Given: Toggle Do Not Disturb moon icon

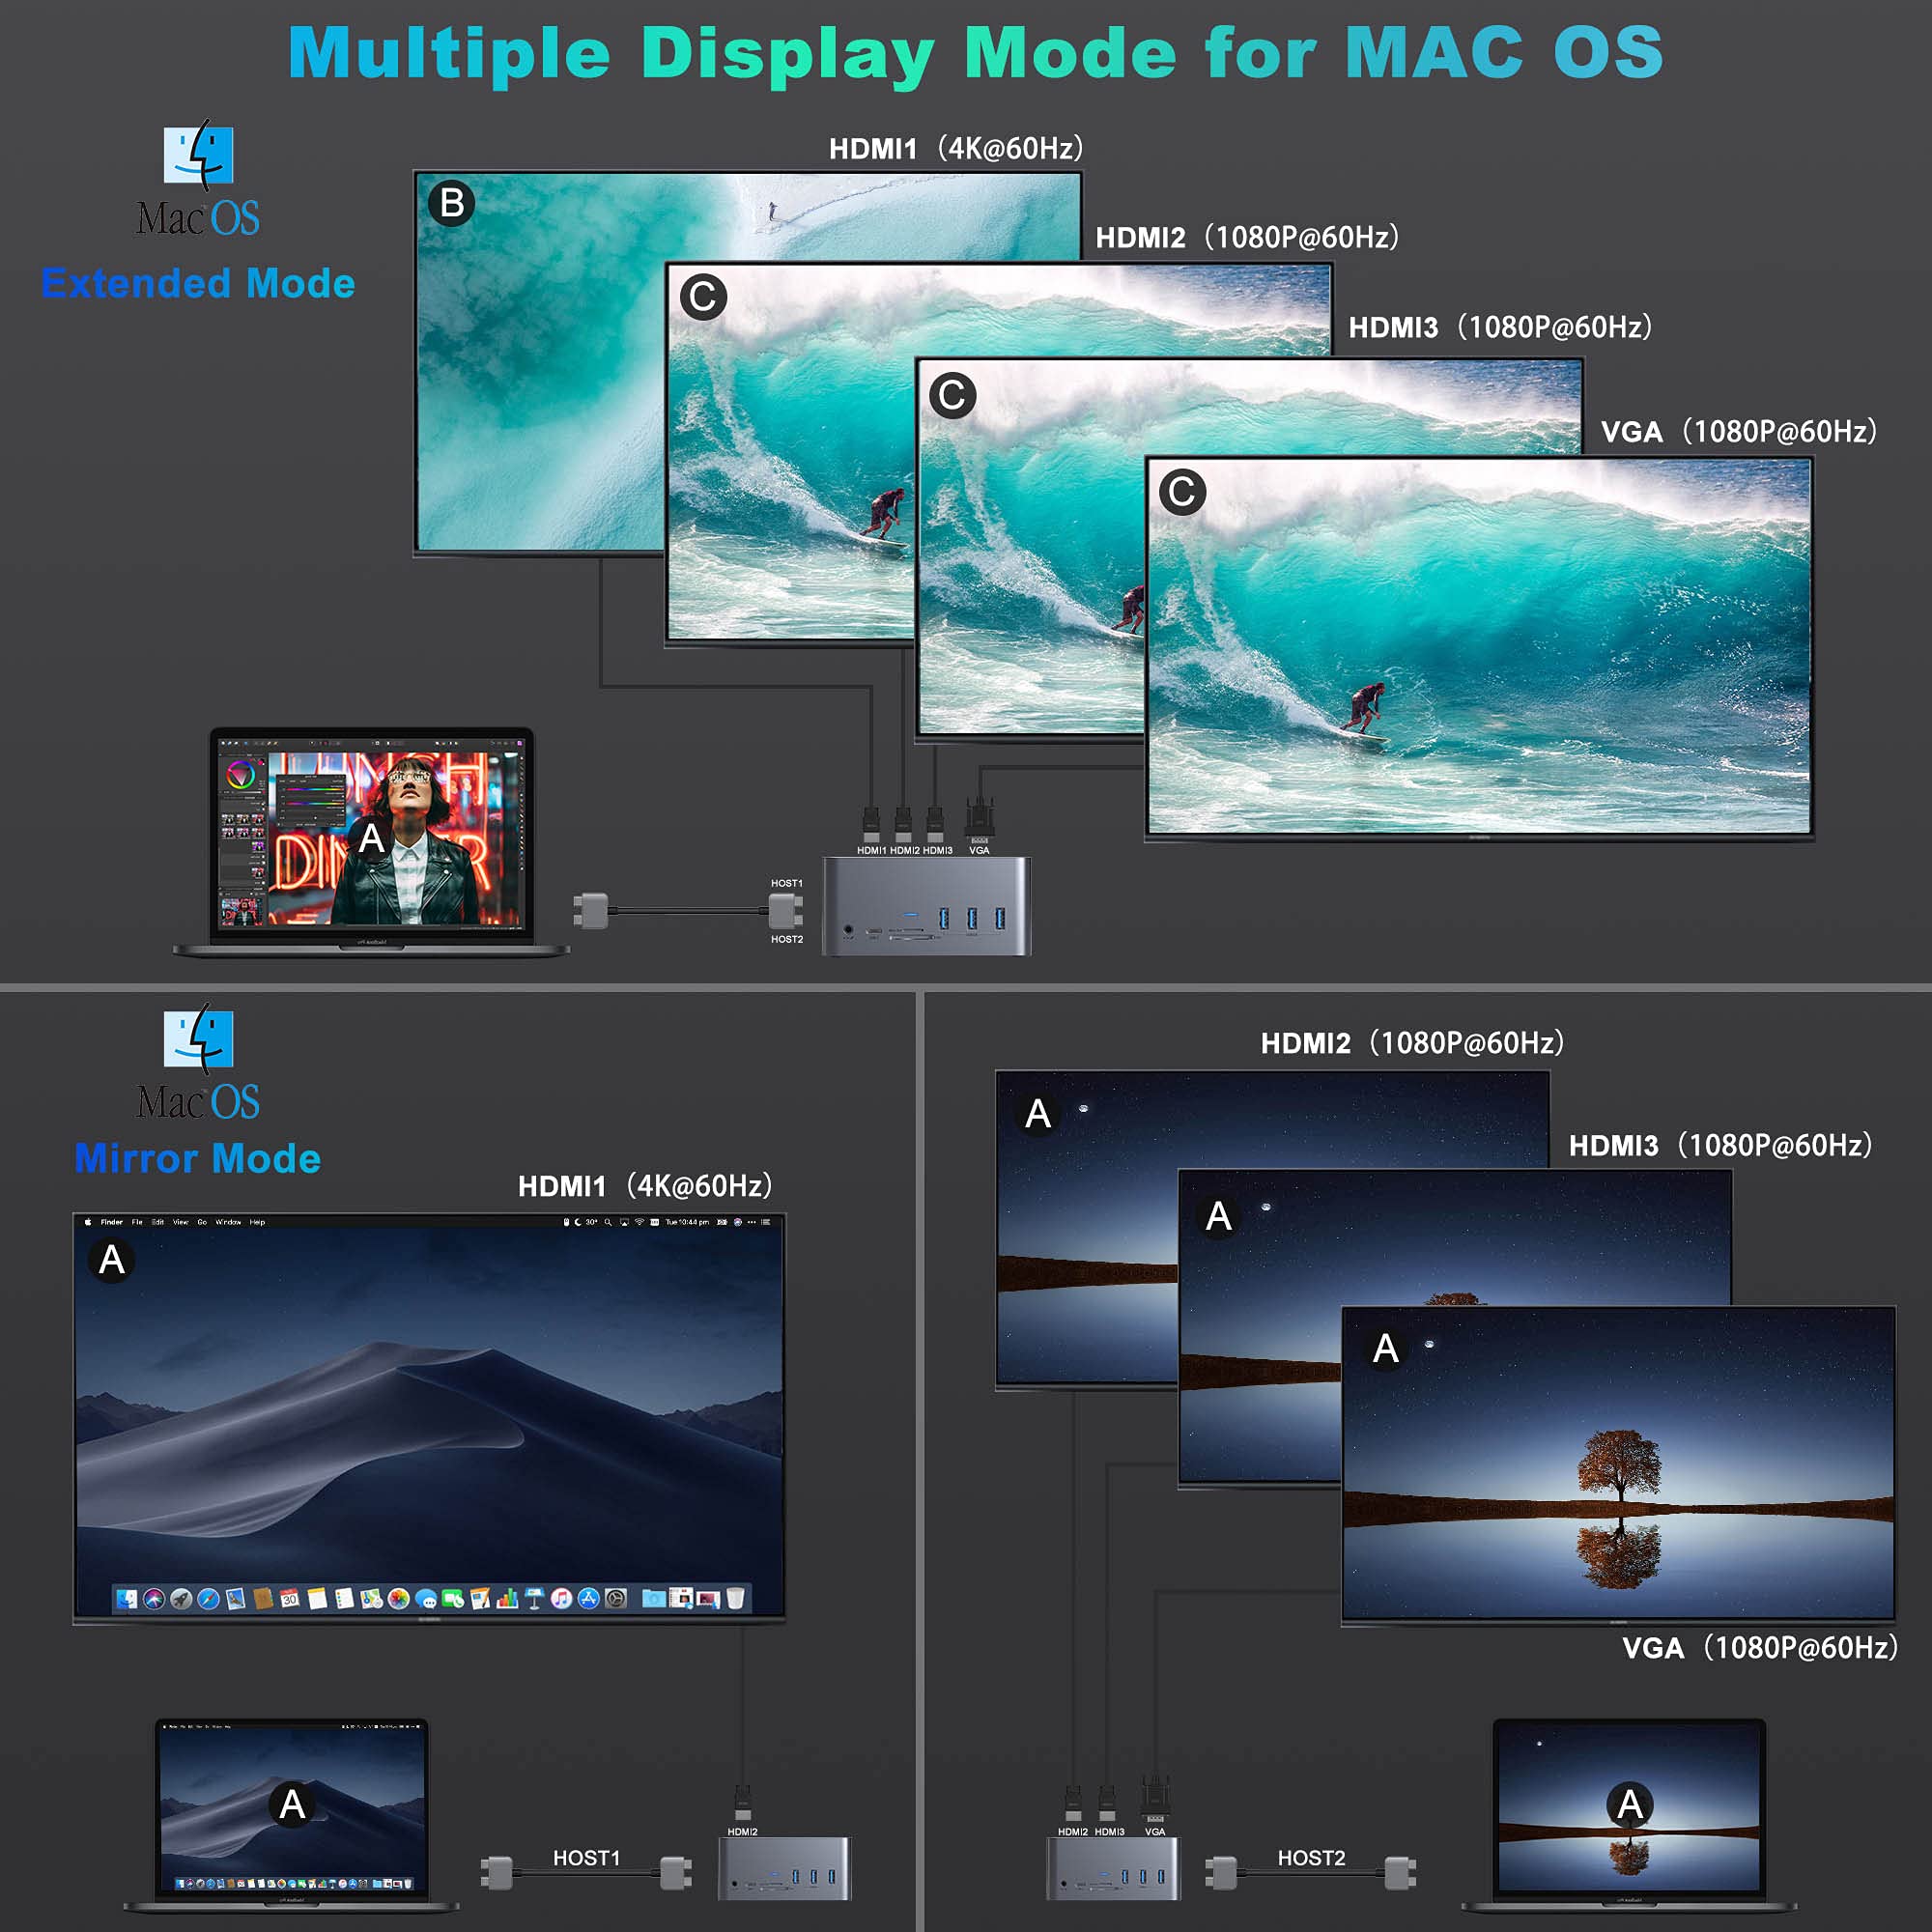Looking at the screenshot, I should tap(578, 1222).
